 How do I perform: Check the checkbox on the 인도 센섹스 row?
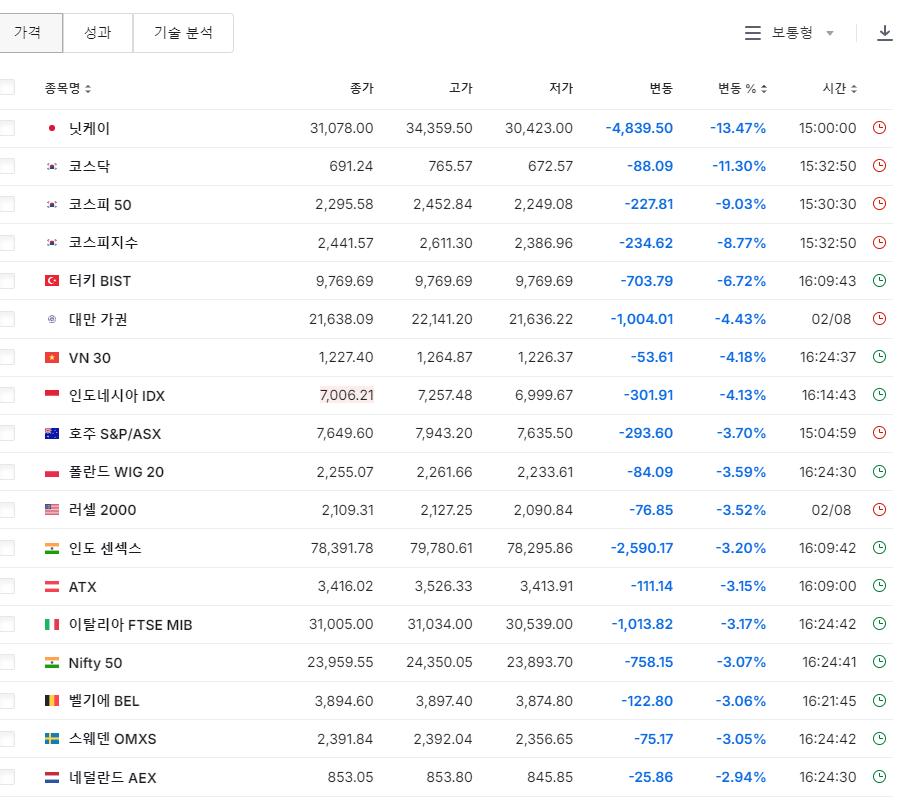8,548
